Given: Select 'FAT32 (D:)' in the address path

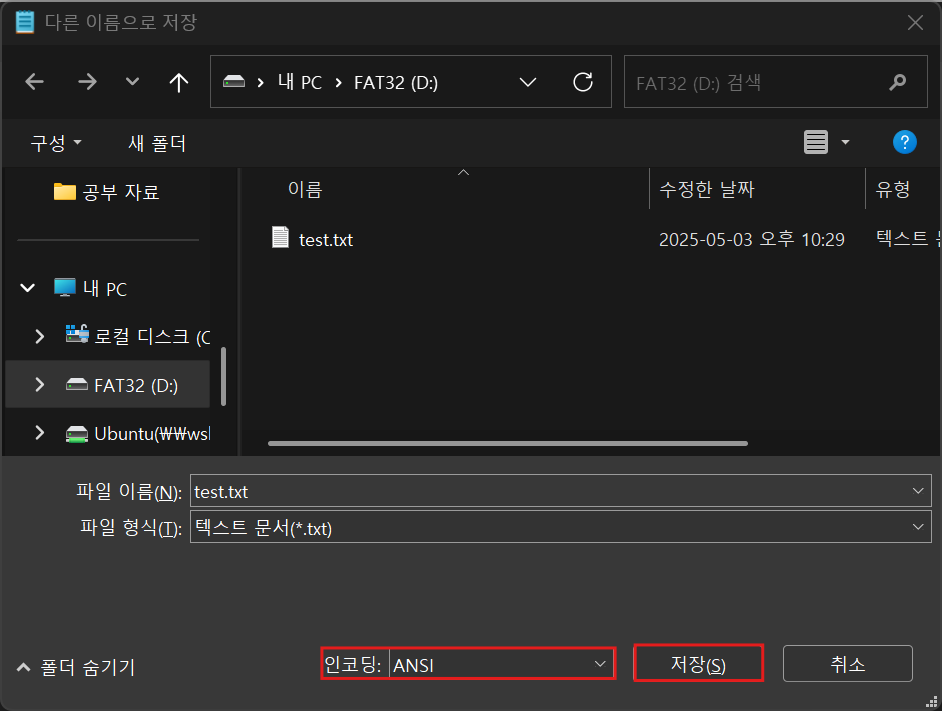Looking at the screenshot, I should (x=396, y=82).
